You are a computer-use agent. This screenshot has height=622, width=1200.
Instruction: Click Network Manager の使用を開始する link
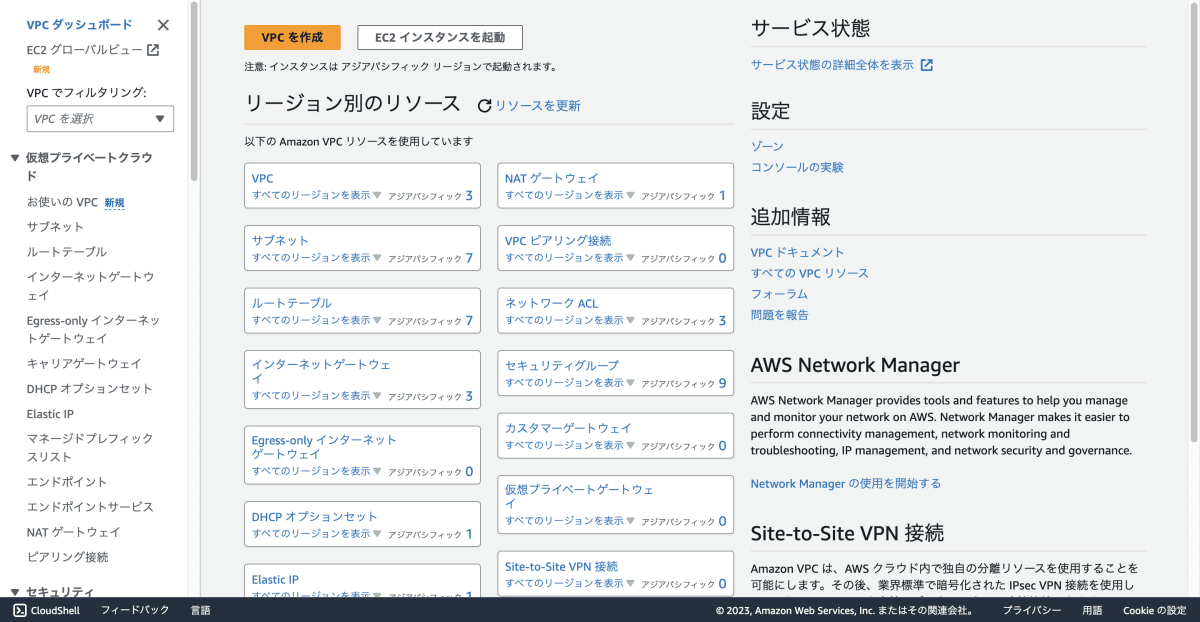[x=846, y=484]
